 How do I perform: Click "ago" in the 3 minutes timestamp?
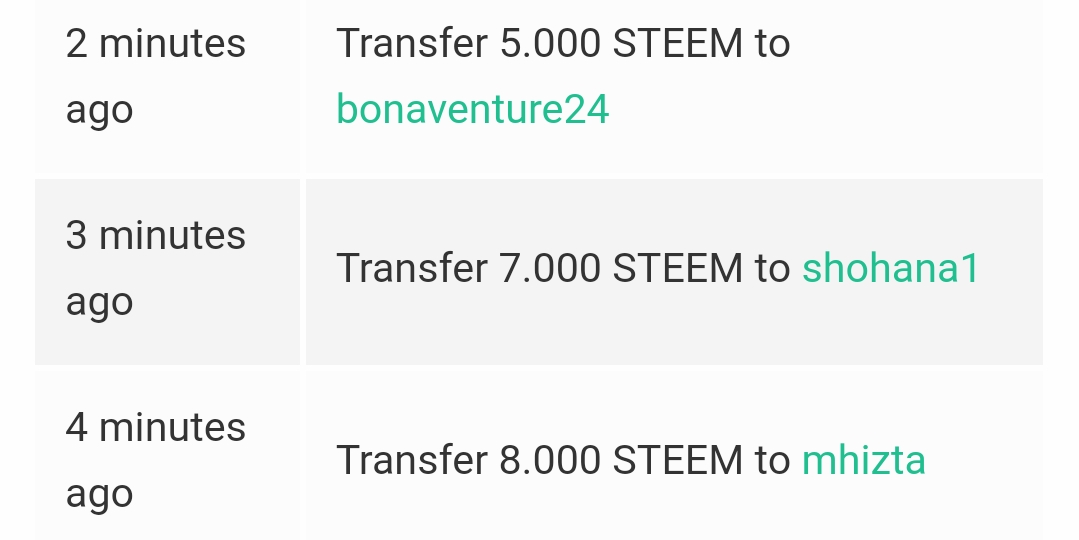click(99, 302)
